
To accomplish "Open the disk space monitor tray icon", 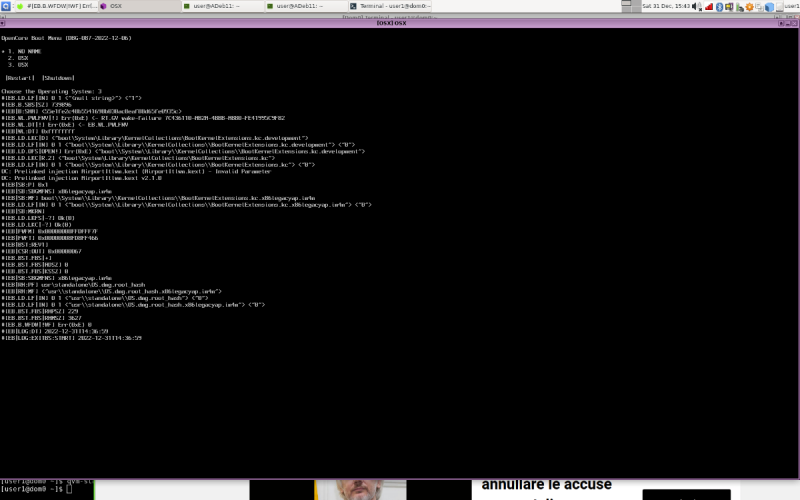I will click(x=729, y=6).
